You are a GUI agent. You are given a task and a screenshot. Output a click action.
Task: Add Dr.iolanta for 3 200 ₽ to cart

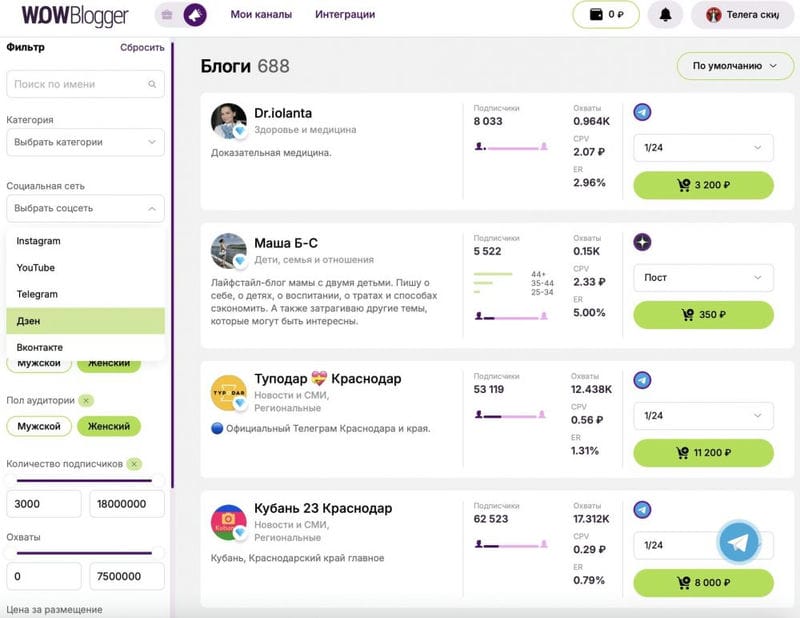pyautogui.click(x=703, y=185)
